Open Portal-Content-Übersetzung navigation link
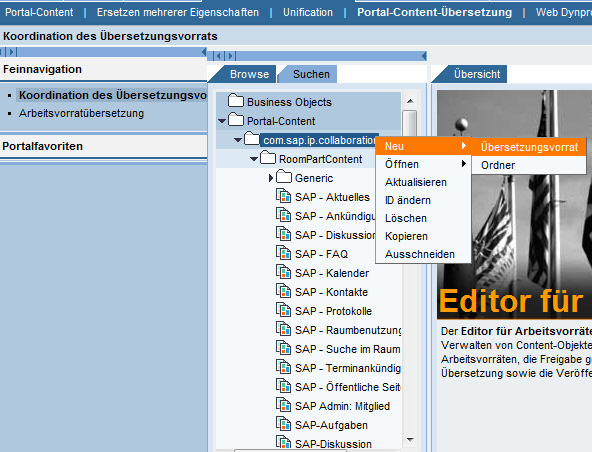Image resolution: width=592 pixels, height=452 pixels. 435,12
